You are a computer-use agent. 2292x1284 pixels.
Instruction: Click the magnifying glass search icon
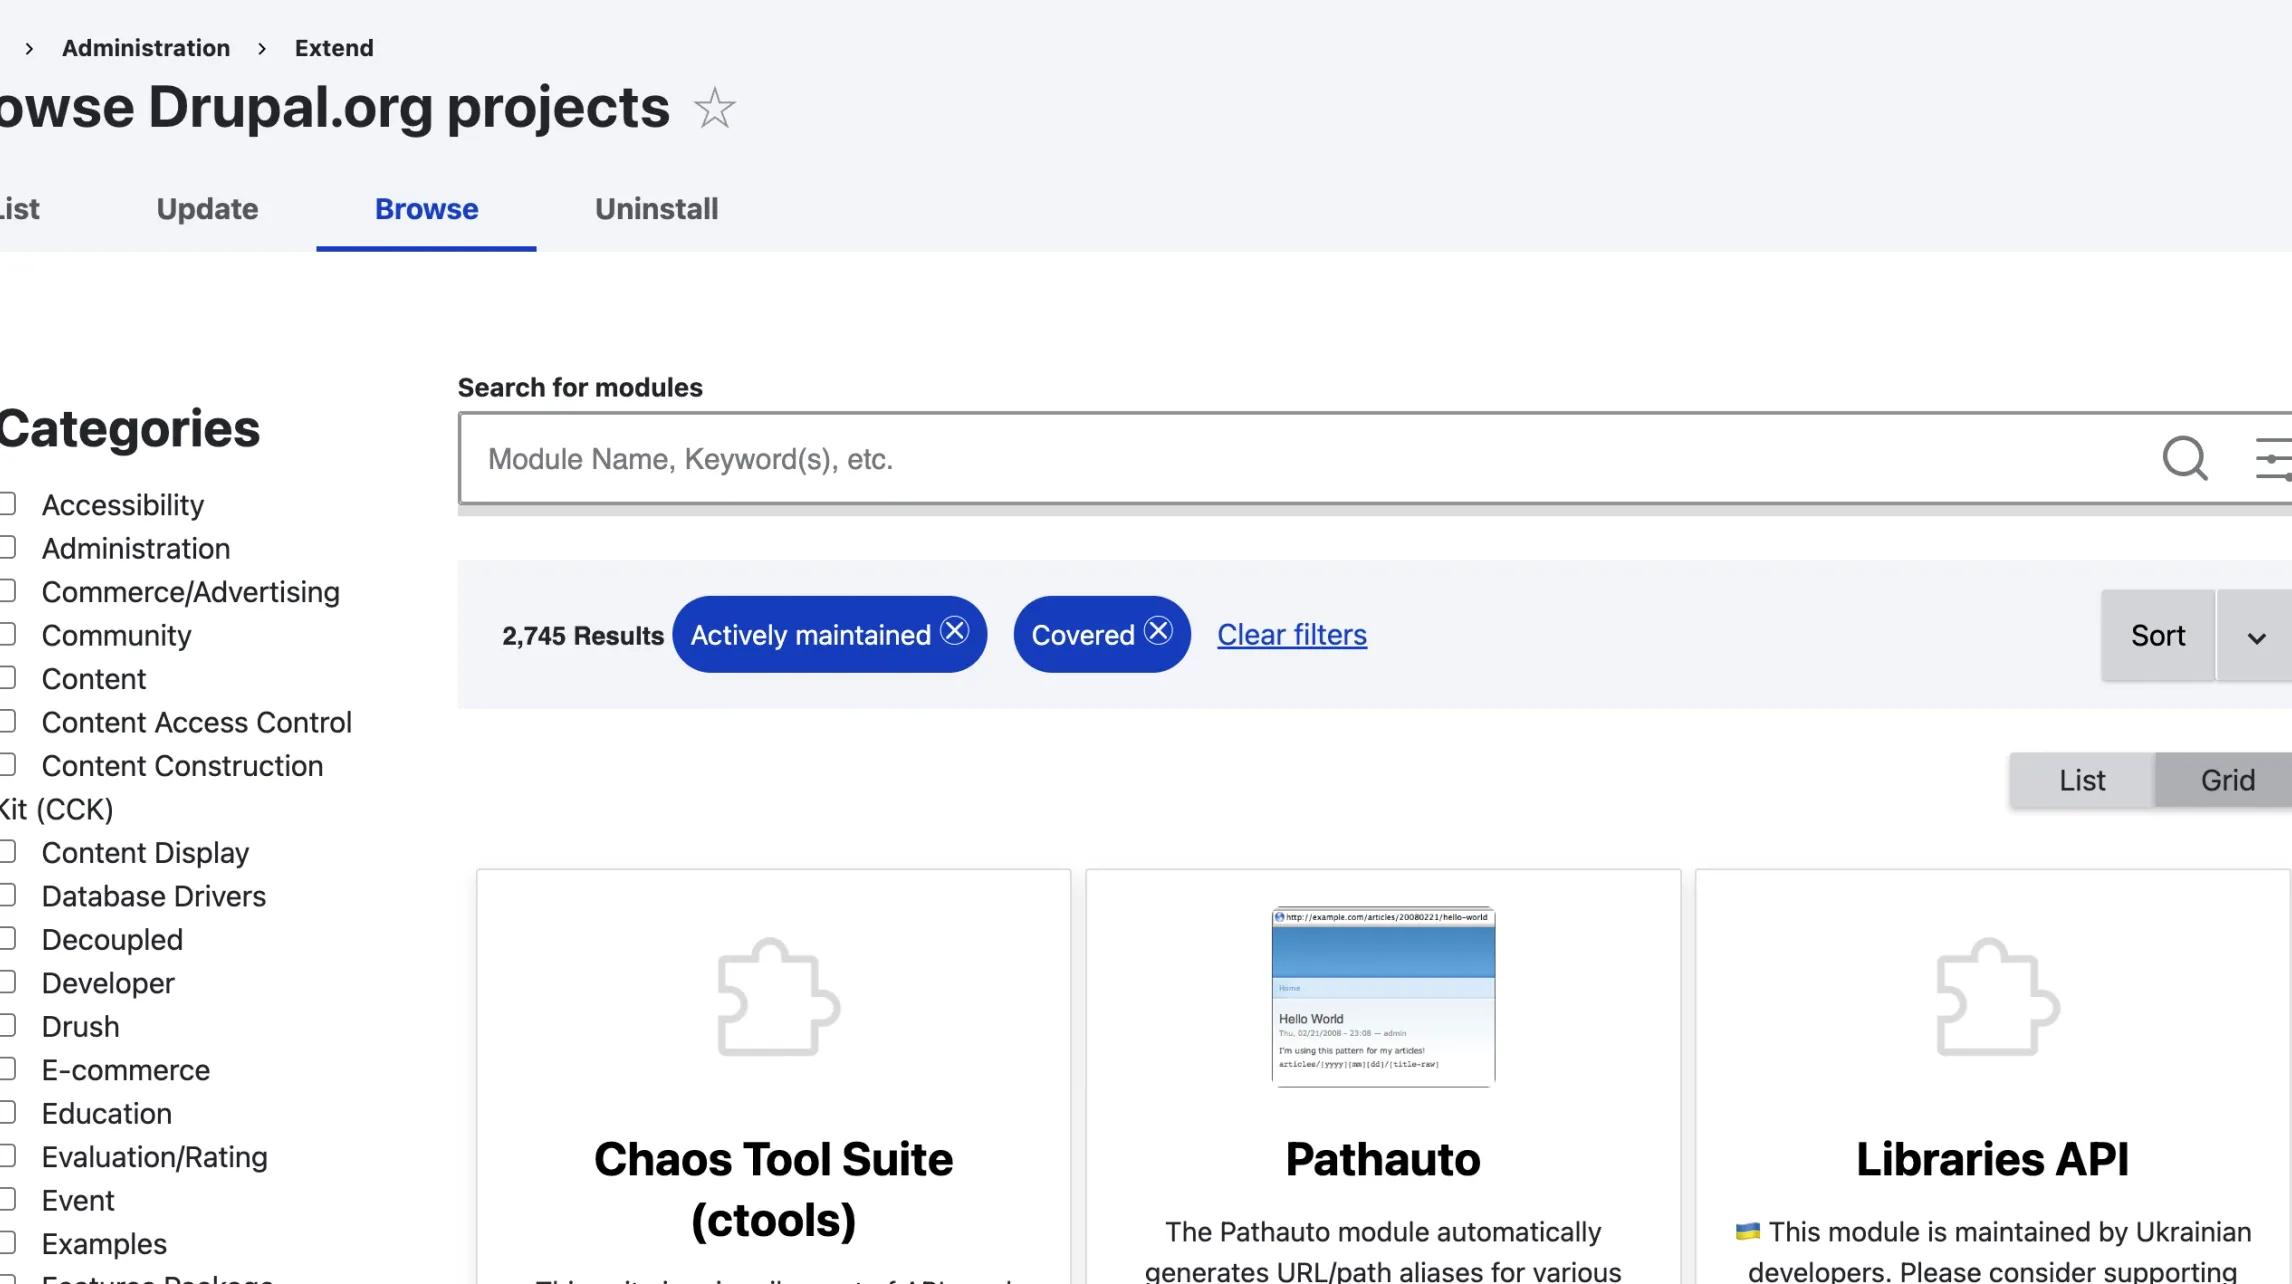click(x=2184, y=459)
